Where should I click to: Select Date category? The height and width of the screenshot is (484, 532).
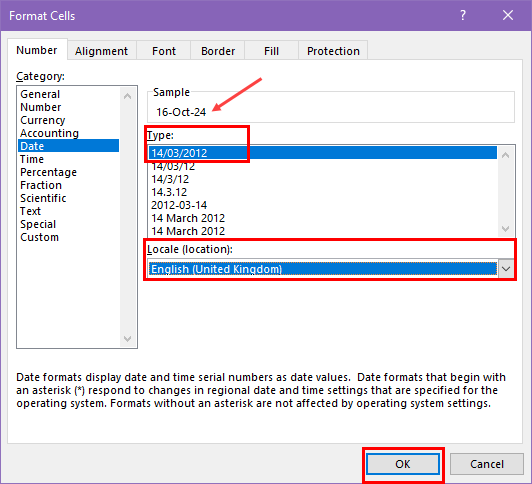(x=69, y=146)
